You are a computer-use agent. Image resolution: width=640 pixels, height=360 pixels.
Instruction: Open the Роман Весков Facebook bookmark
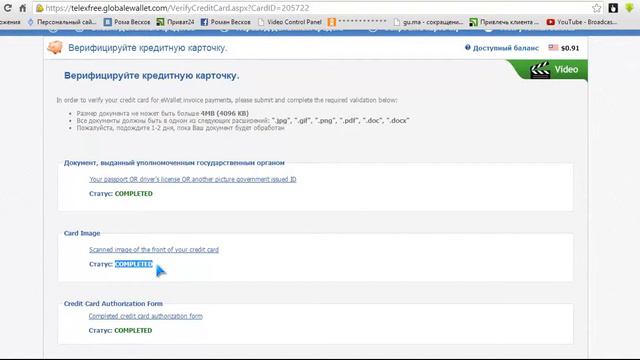point(225,22)
